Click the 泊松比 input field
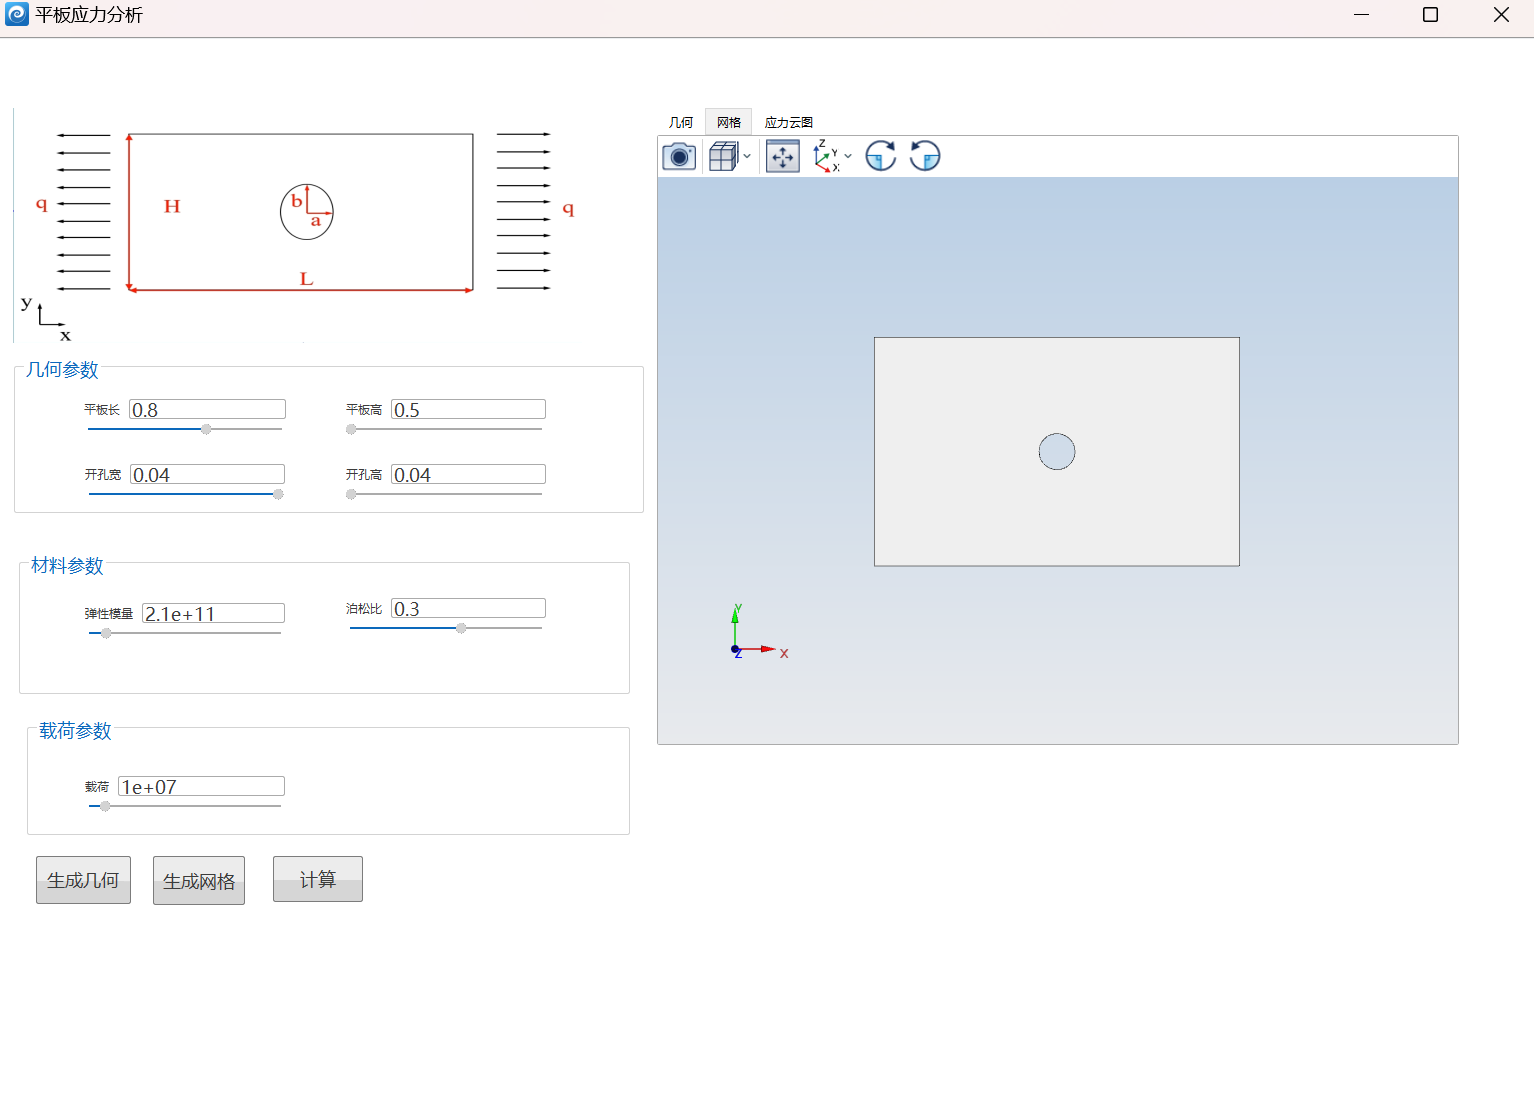 tap(468, 608)
